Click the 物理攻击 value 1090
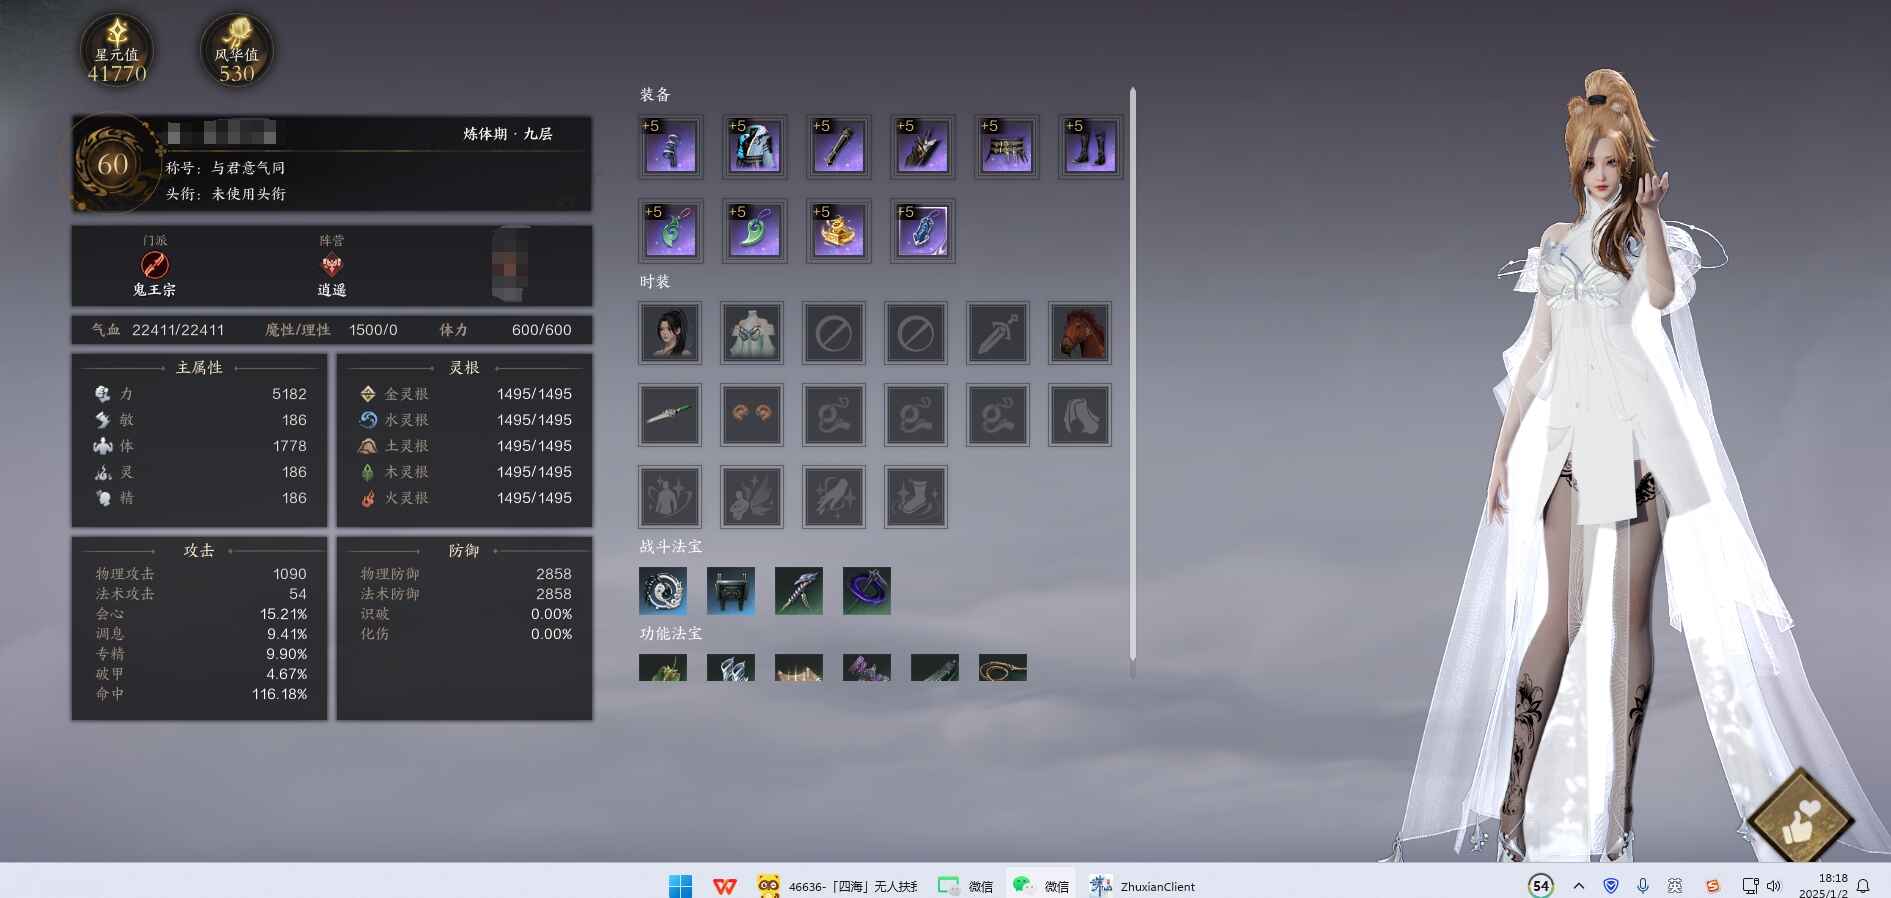 tap(290, 574)
